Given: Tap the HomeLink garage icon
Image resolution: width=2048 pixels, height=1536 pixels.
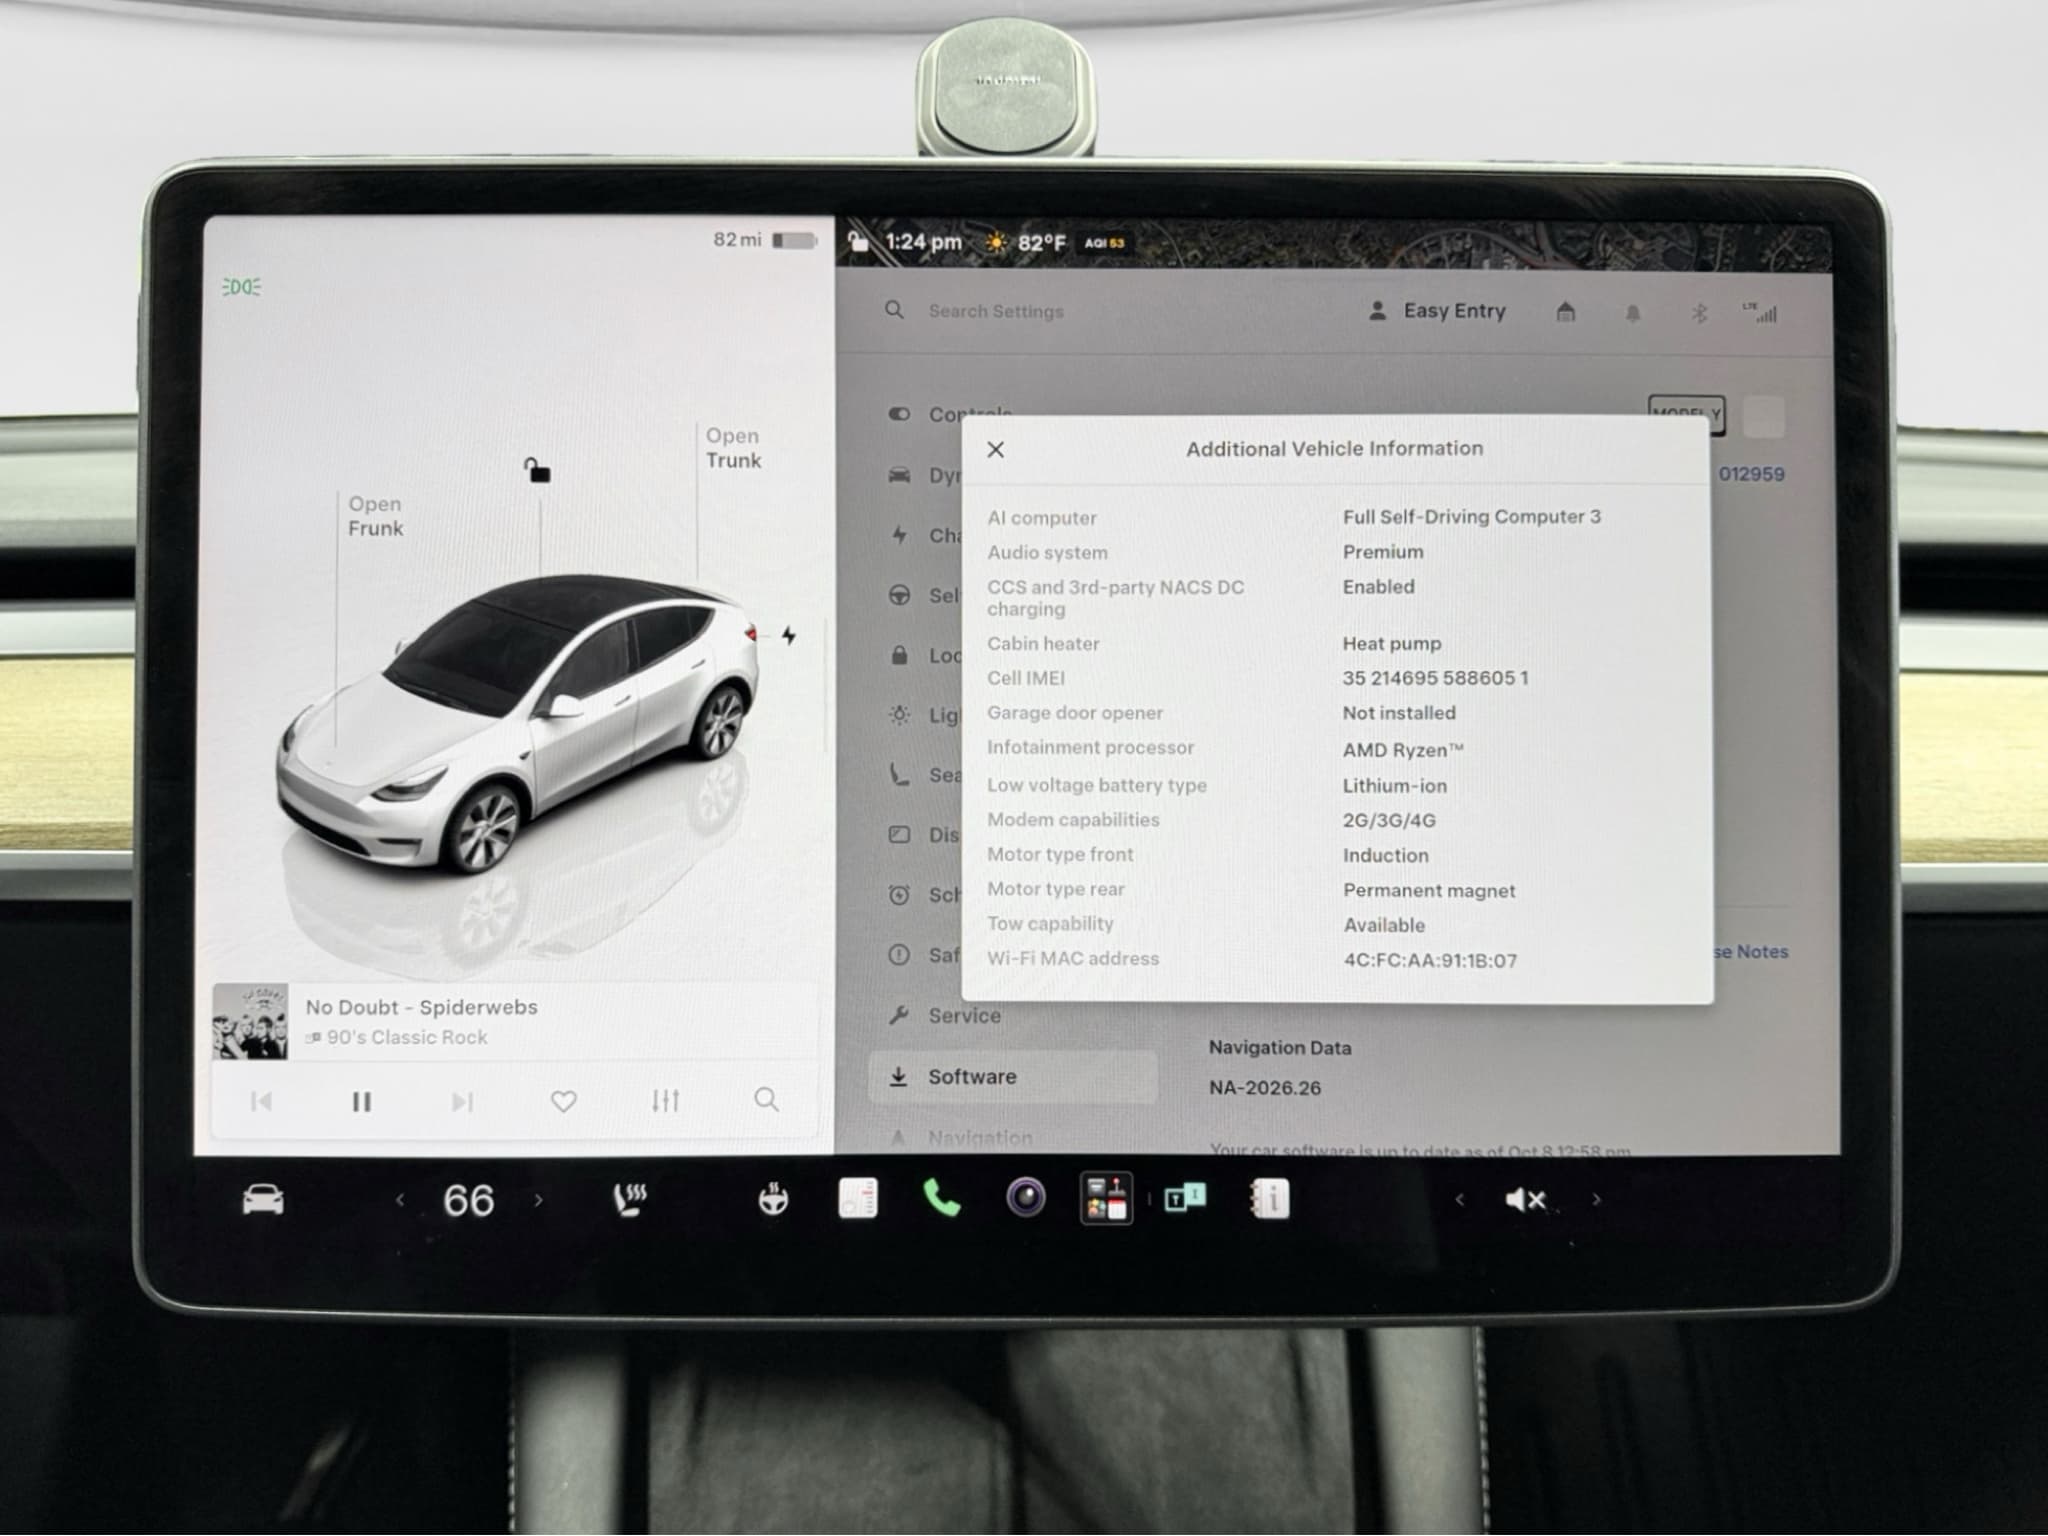Looking at the screenshot, I should (1566, 313).
